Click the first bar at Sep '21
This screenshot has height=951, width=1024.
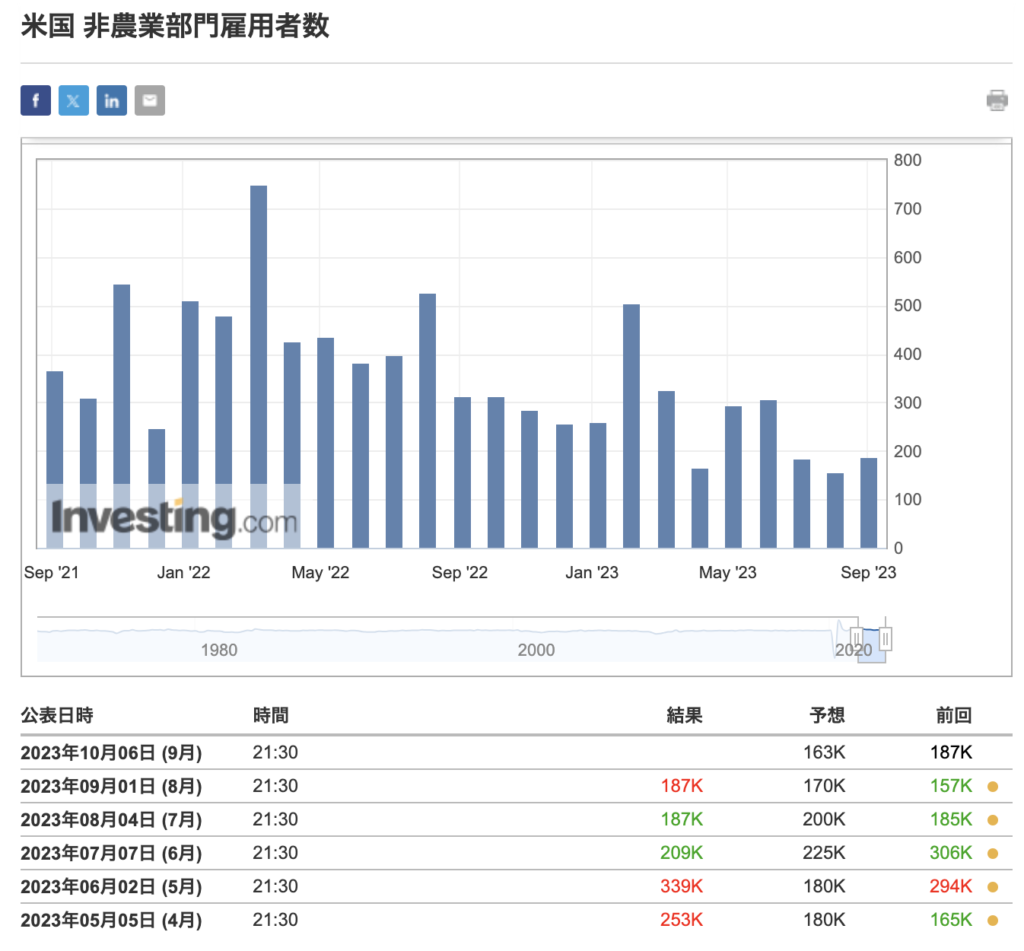tap(55, 459)
